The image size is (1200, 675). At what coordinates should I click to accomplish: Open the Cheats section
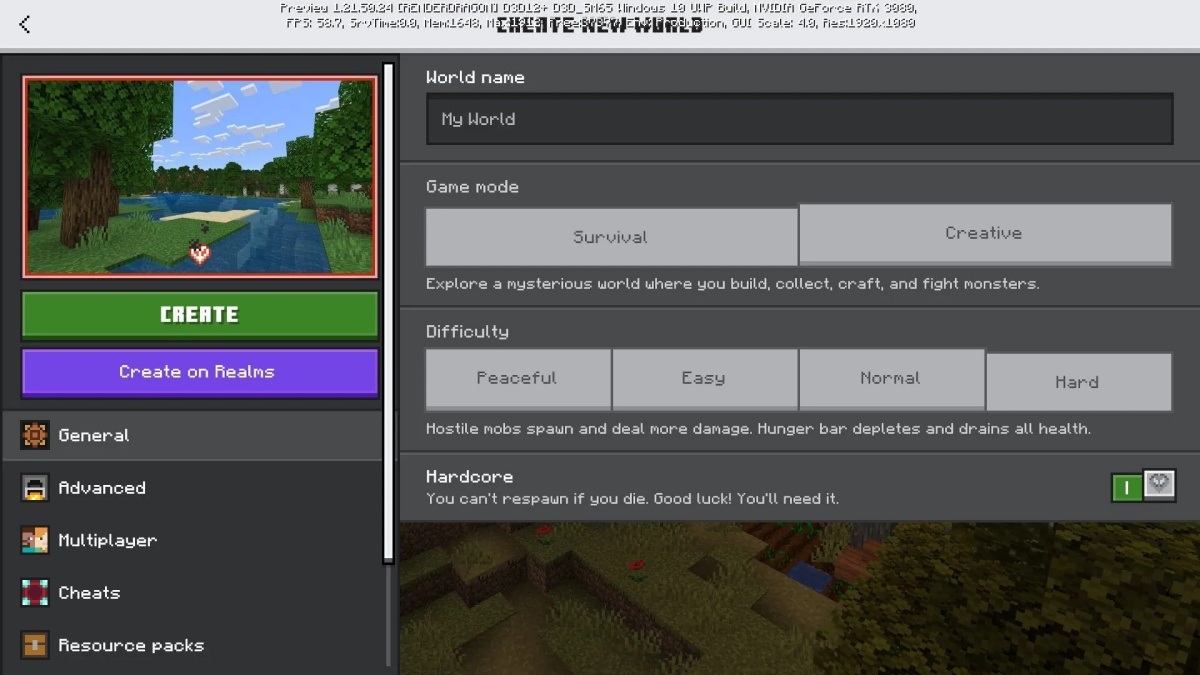tap(89, 592)
